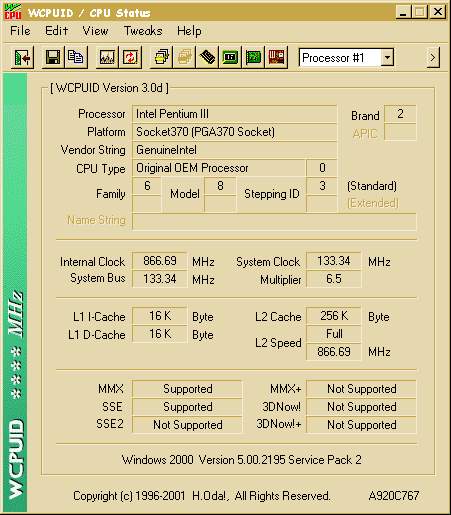Click the L2 Speed Full value
The height and width of the screenshot is (515, 451).
click(333, 334)
